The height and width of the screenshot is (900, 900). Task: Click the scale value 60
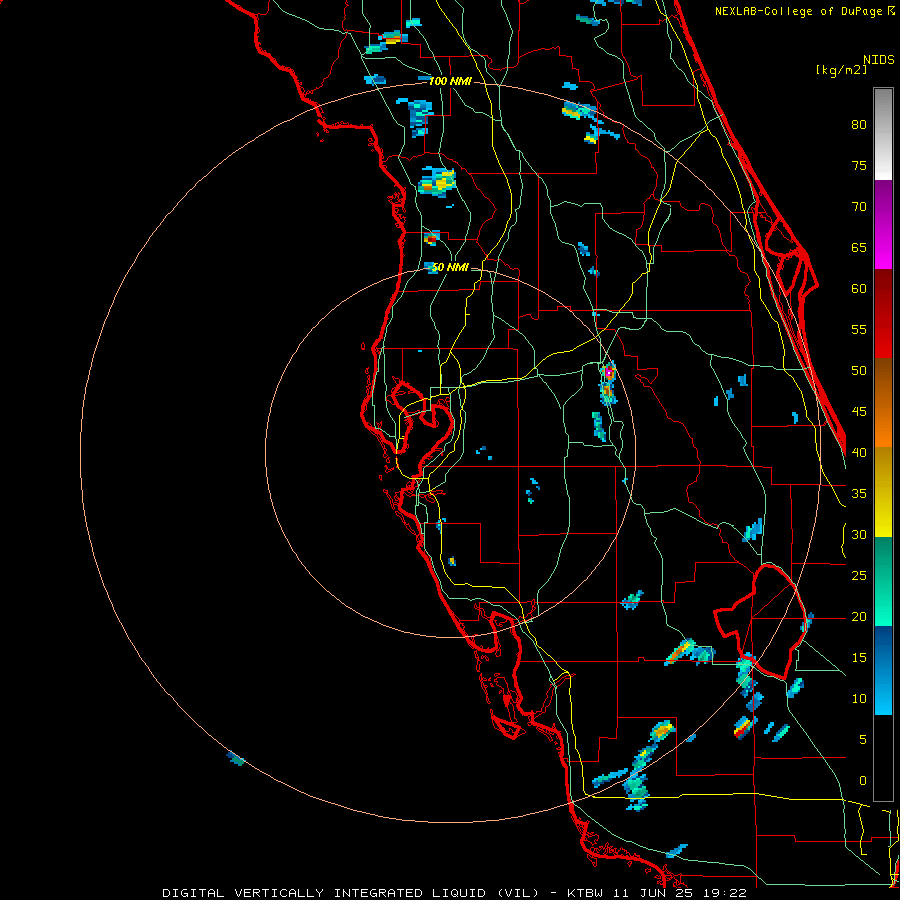859,289
